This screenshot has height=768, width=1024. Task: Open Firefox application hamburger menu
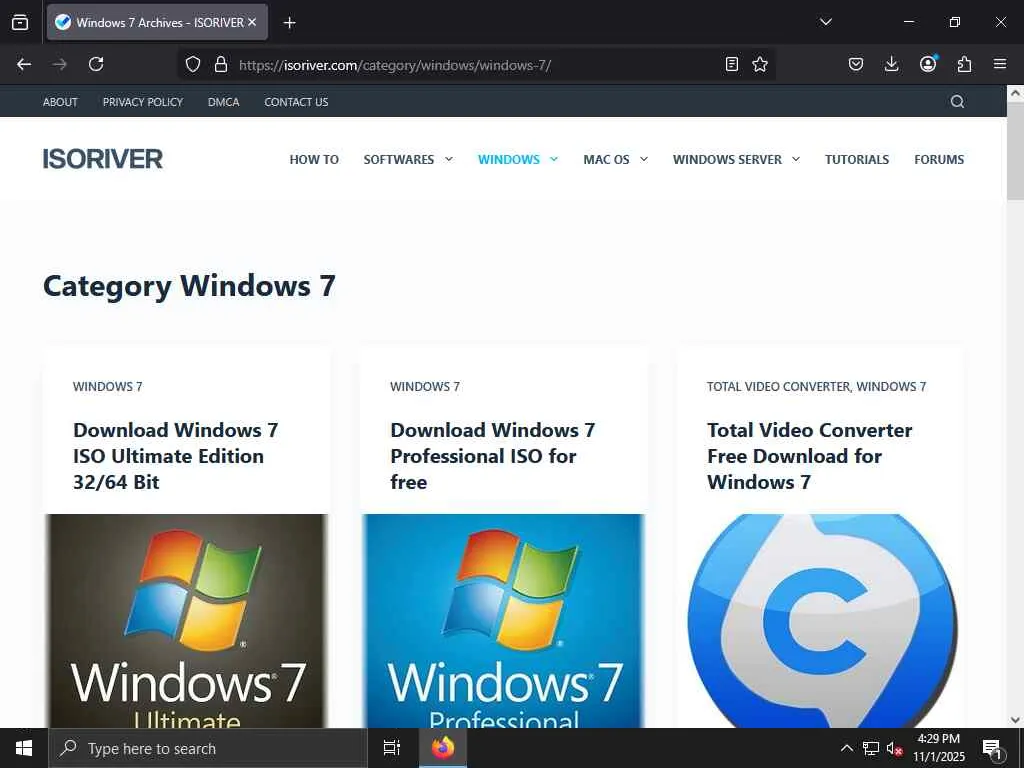(x=1000, y=64)
